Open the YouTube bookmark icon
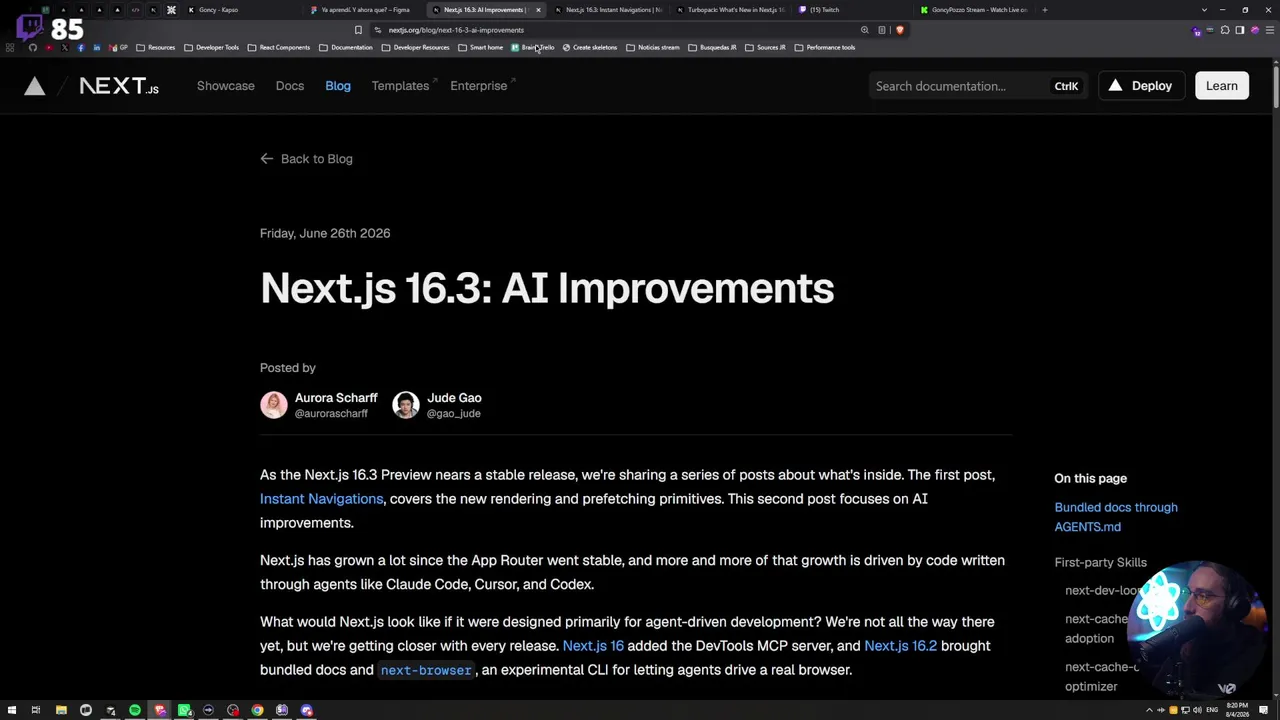Image resolution: width=1280 pixels, height=720 pixels. click(49, 48)
